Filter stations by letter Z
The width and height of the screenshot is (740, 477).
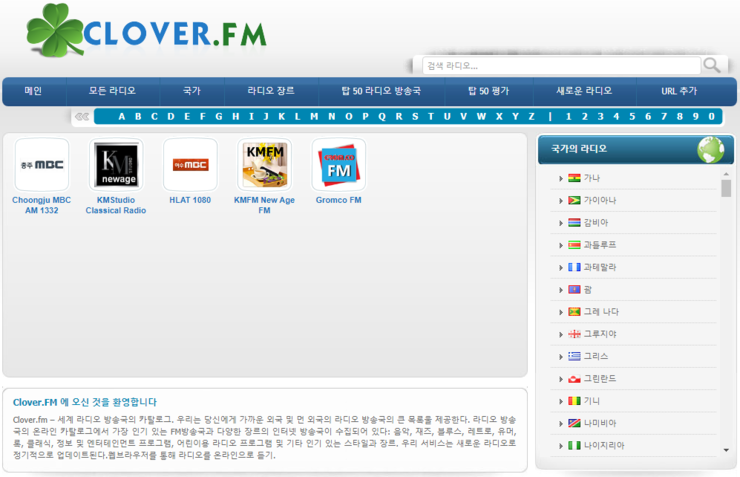tap(531, 117)
